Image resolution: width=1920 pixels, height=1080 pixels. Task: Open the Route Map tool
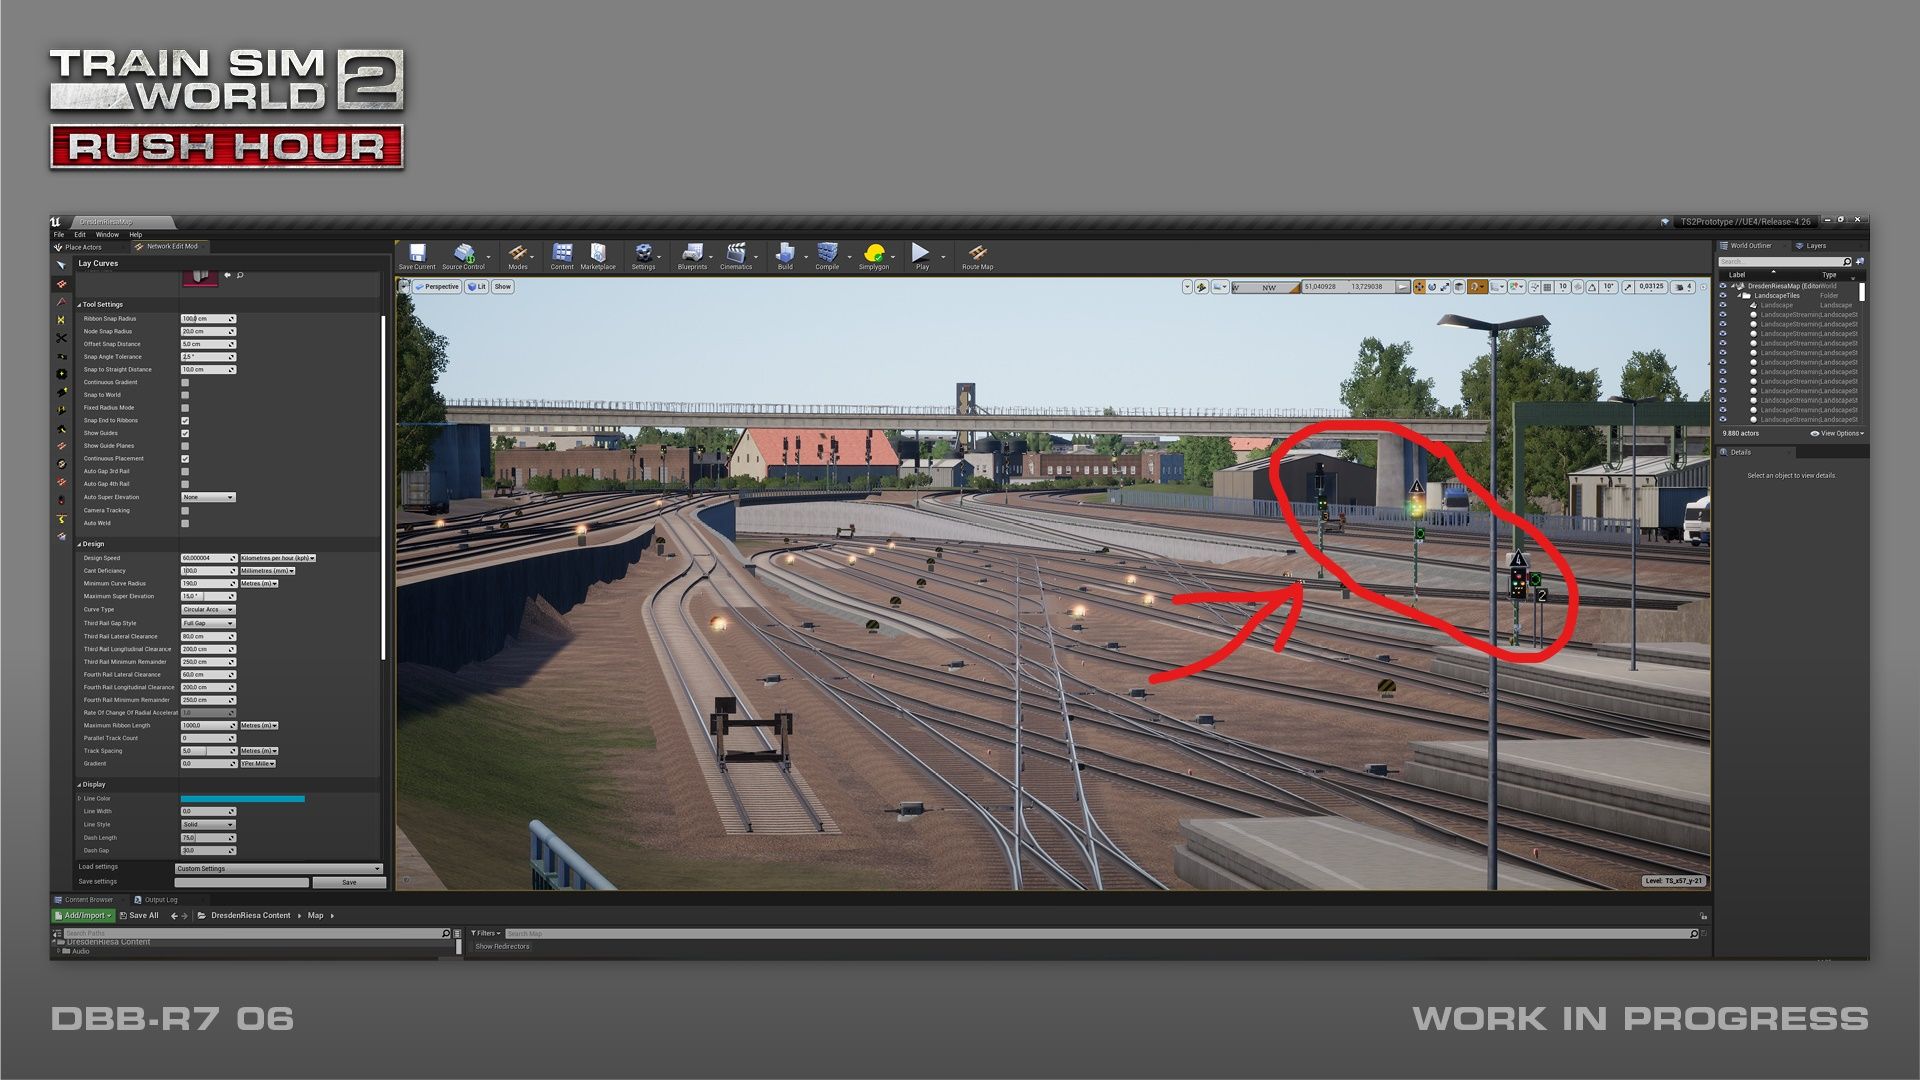coord(977,254)
